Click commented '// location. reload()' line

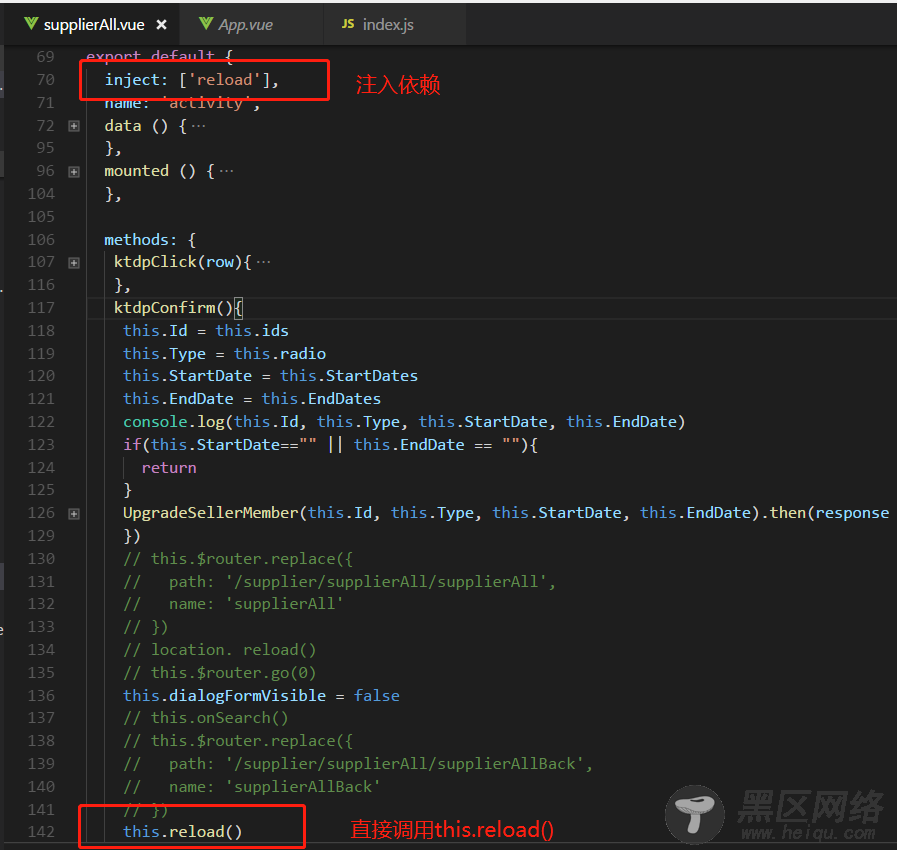click(220, 650)
